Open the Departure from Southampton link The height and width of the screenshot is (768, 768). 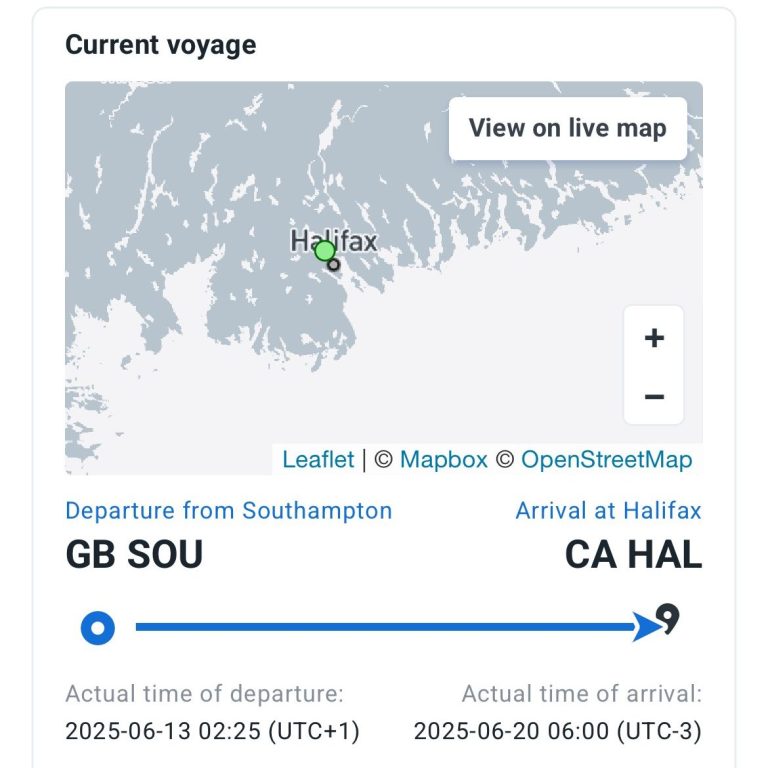click(x=229, y=510)
